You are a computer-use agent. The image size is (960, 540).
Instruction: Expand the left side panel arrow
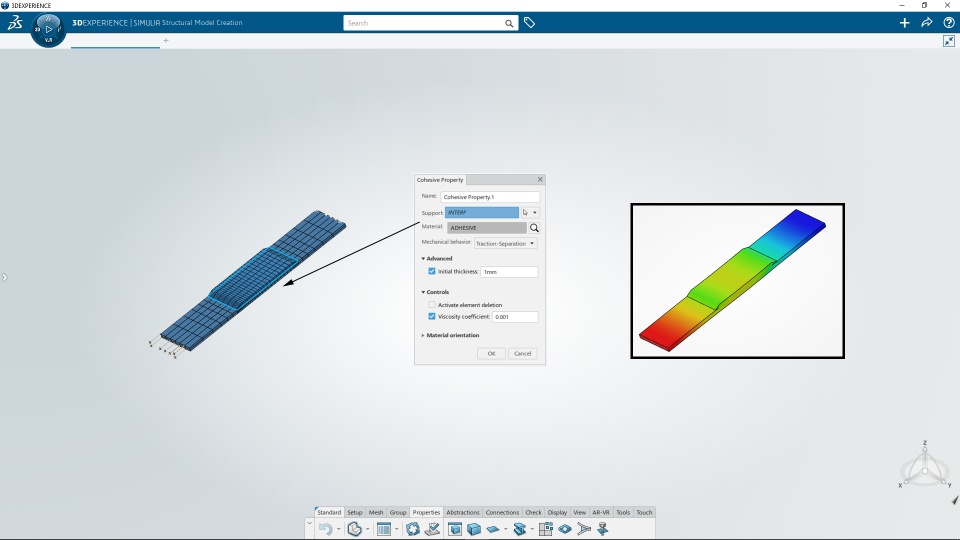4,277
